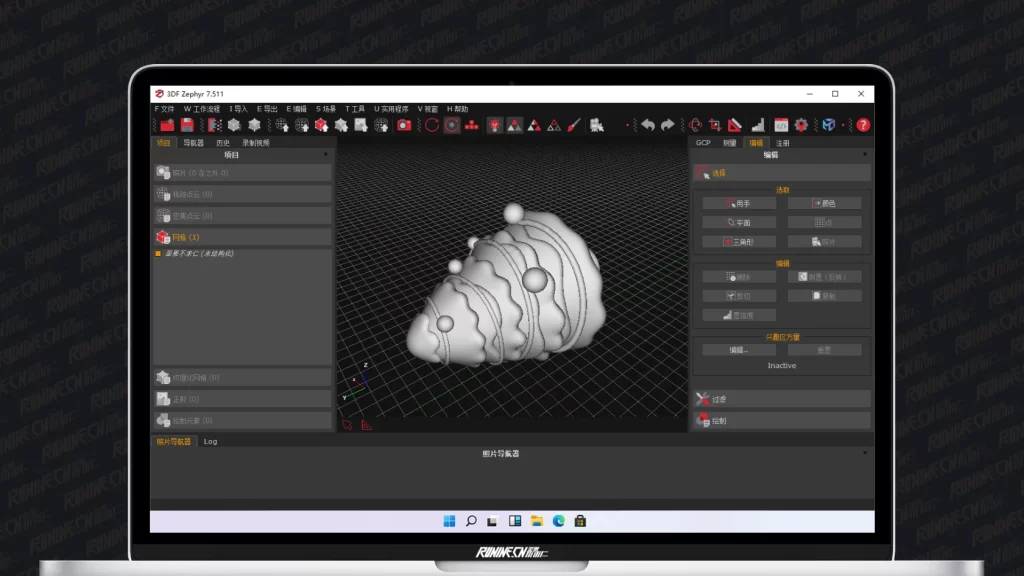Open the red question mark help icon

point(863,125)
